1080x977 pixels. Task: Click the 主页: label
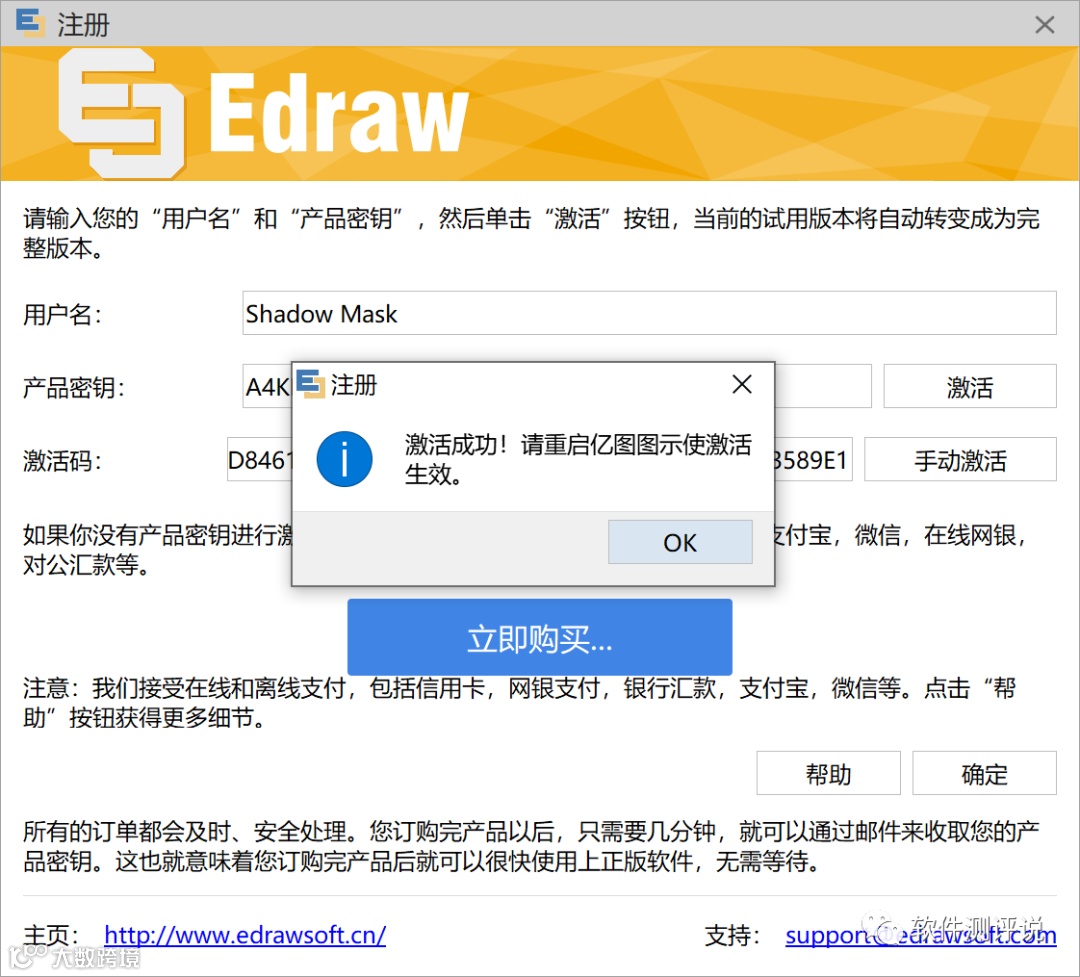pos(50,936)
